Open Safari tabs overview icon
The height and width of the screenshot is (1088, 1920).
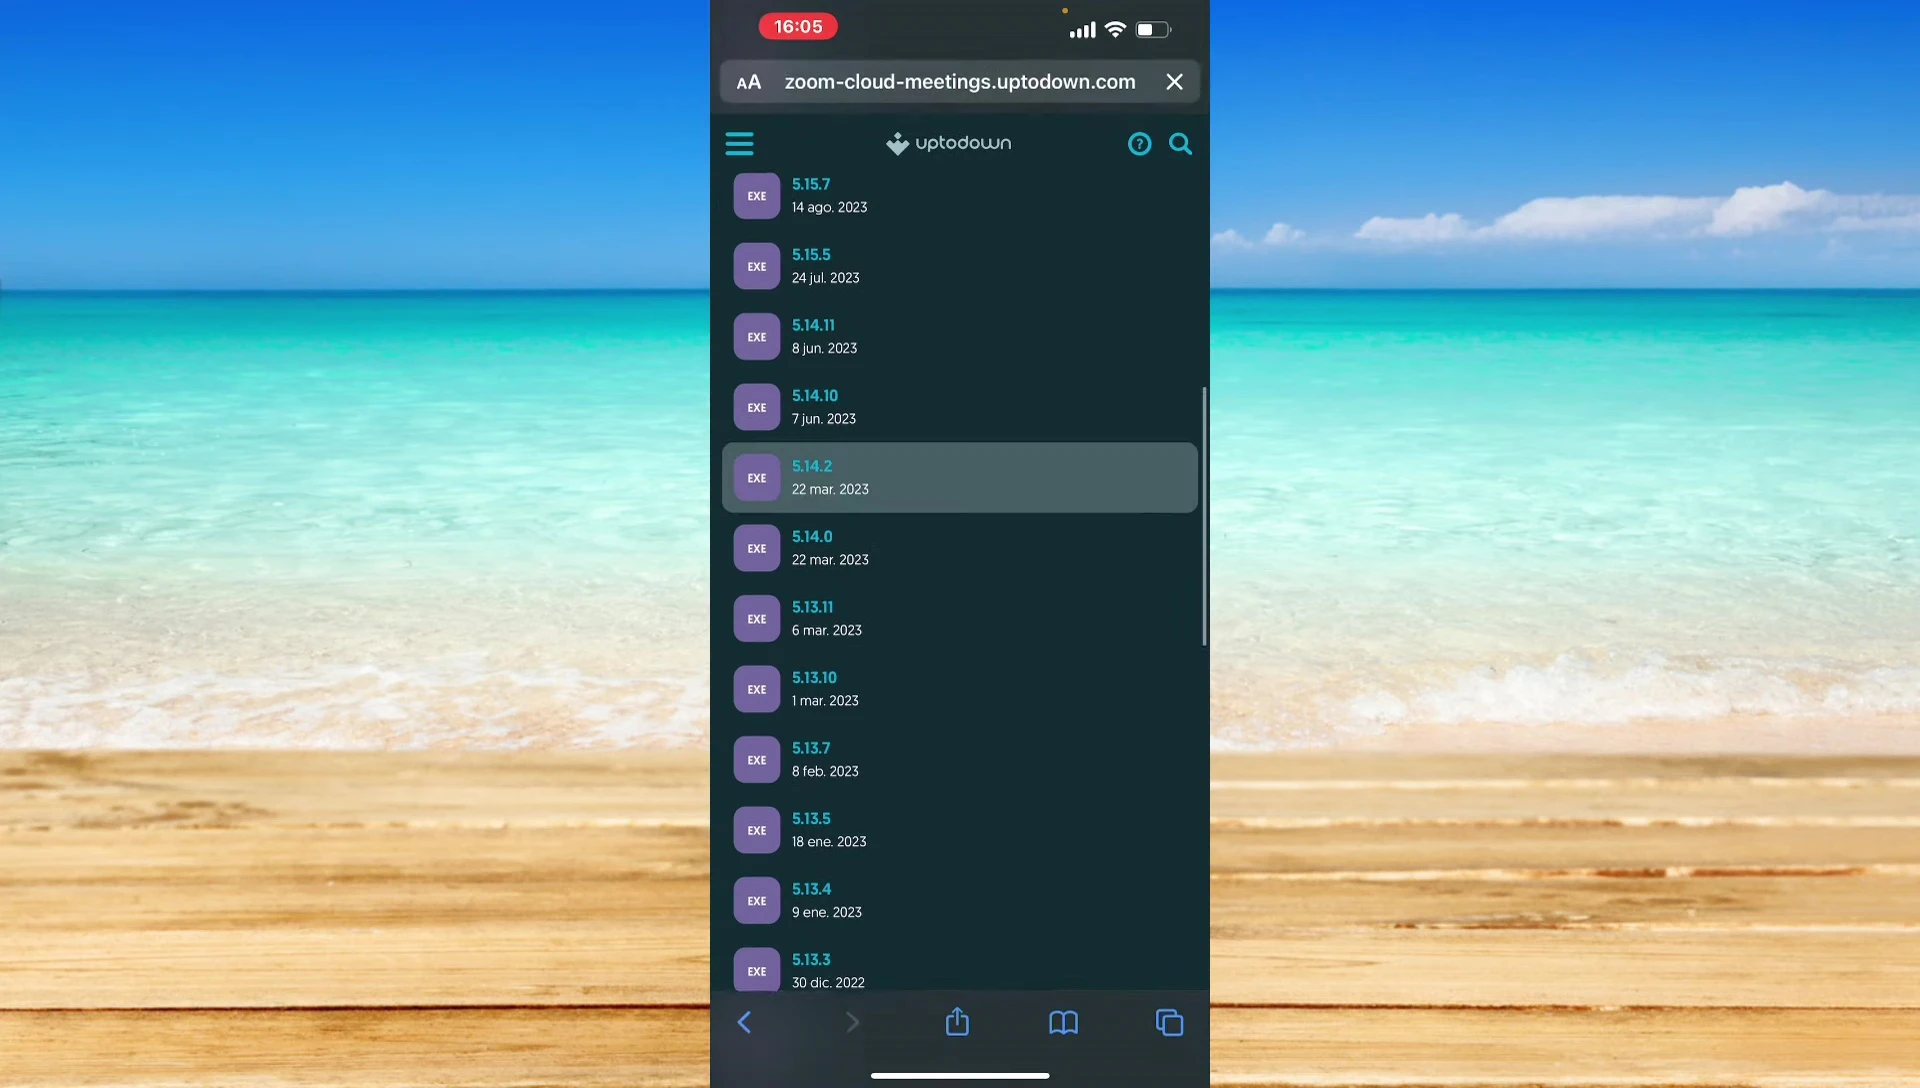point(1169,1022)
